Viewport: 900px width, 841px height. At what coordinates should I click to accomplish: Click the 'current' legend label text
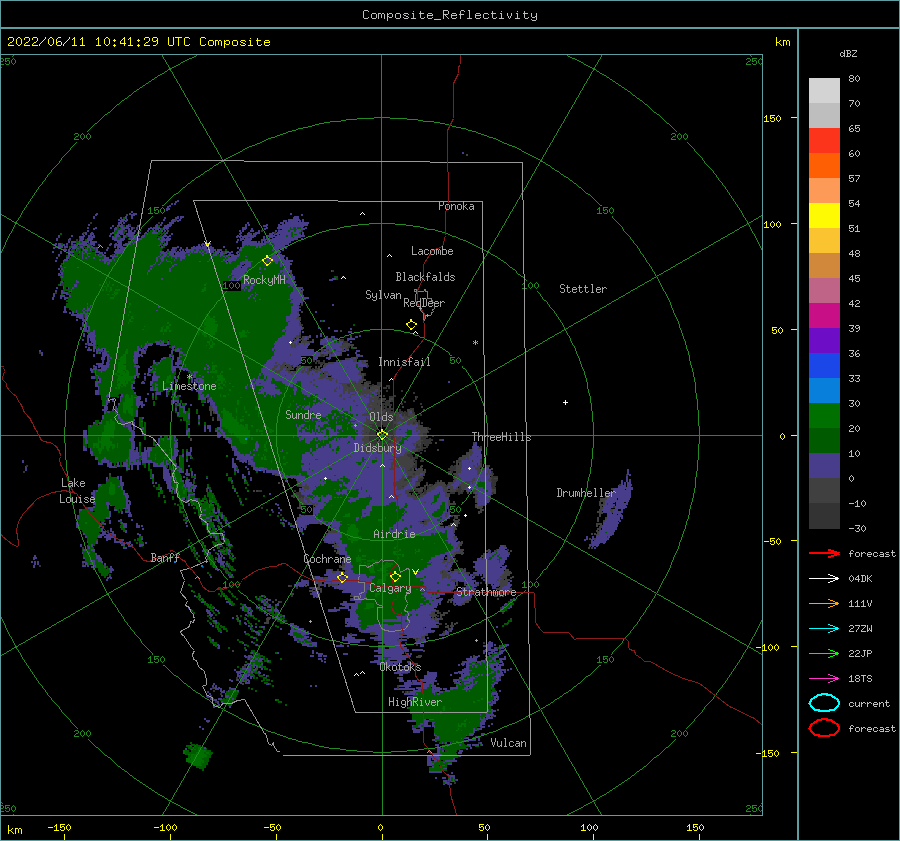[x=869, y=703]
